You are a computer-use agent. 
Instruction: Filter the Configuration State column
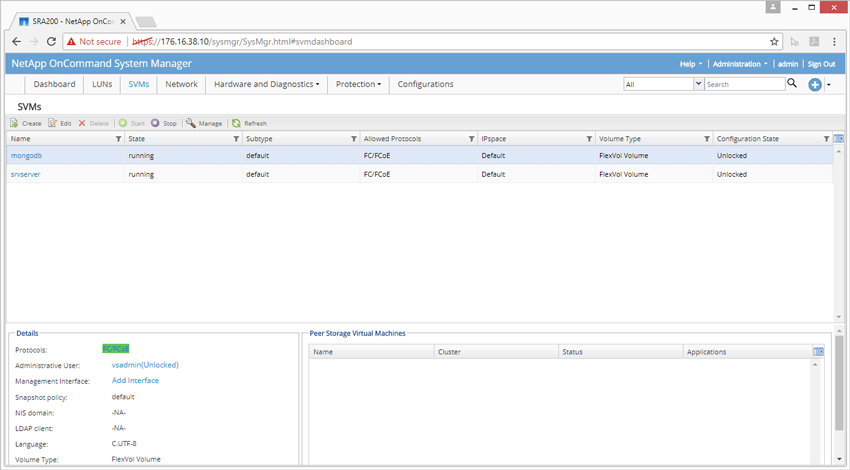(x=827, y=139)
